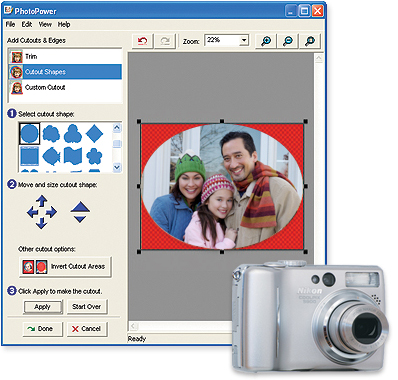Viewport: 398px width, 380px height.
Task: Click the Start Over button
Action: point(87,307)
